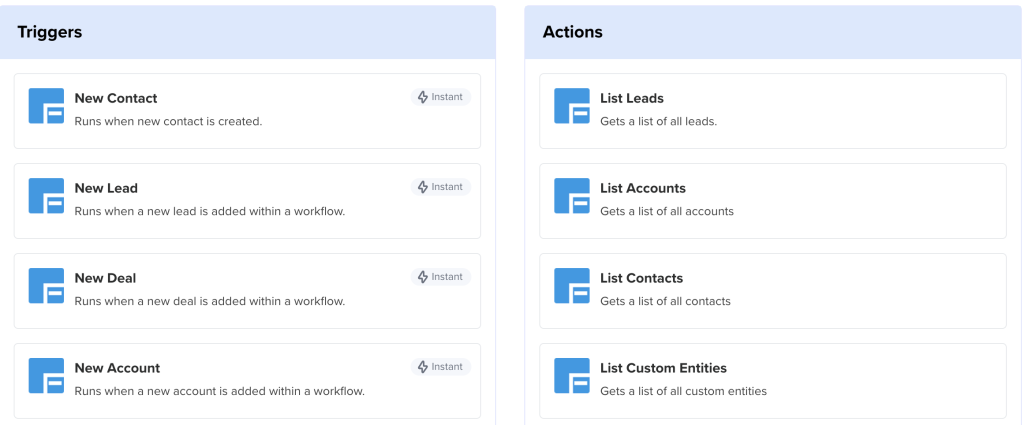
Task: Click the New Deal description text
Action: [209, 301]
